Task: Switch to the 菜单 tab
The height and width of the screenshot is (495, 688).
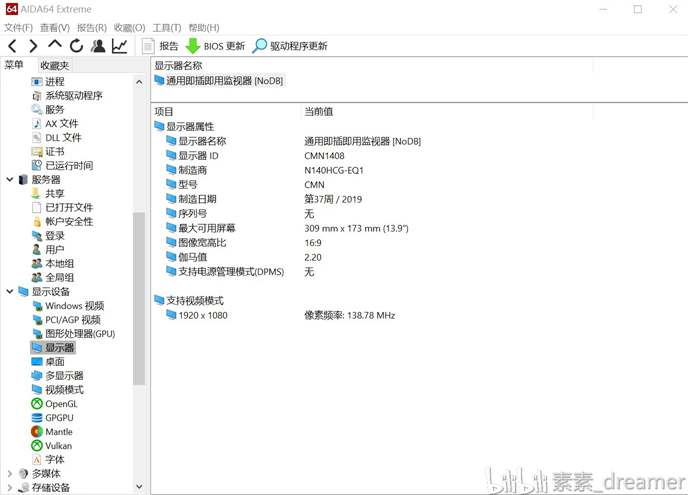Action: pos(14,65)
